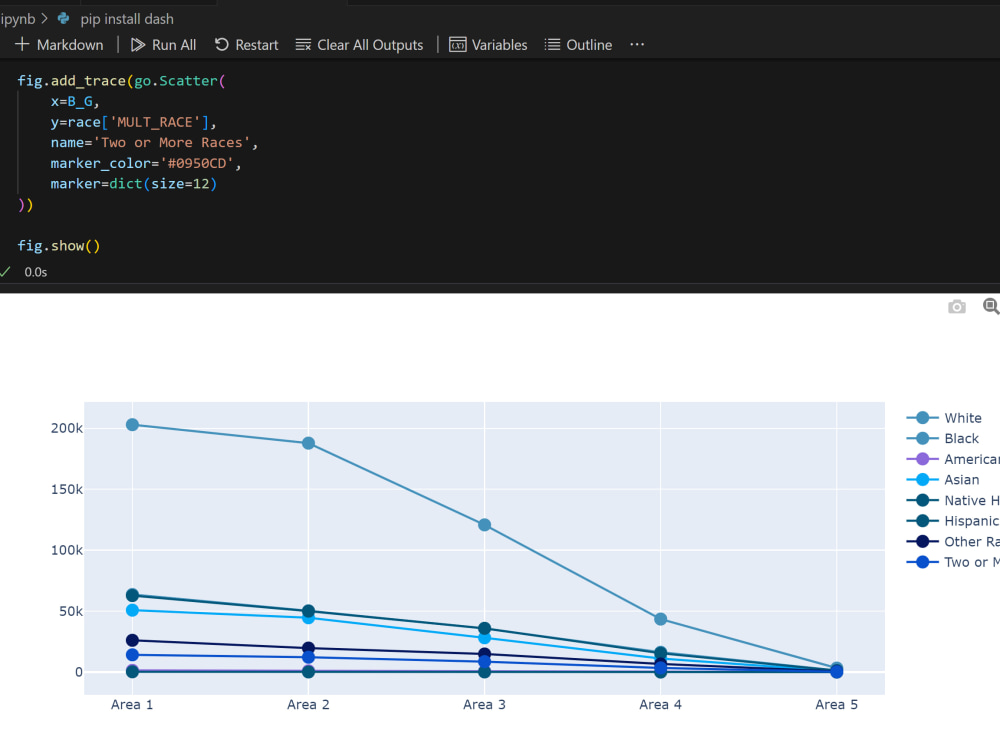1000x750 pixels.
Task: Toggle Black trace in legend
Action: [943, 438]
